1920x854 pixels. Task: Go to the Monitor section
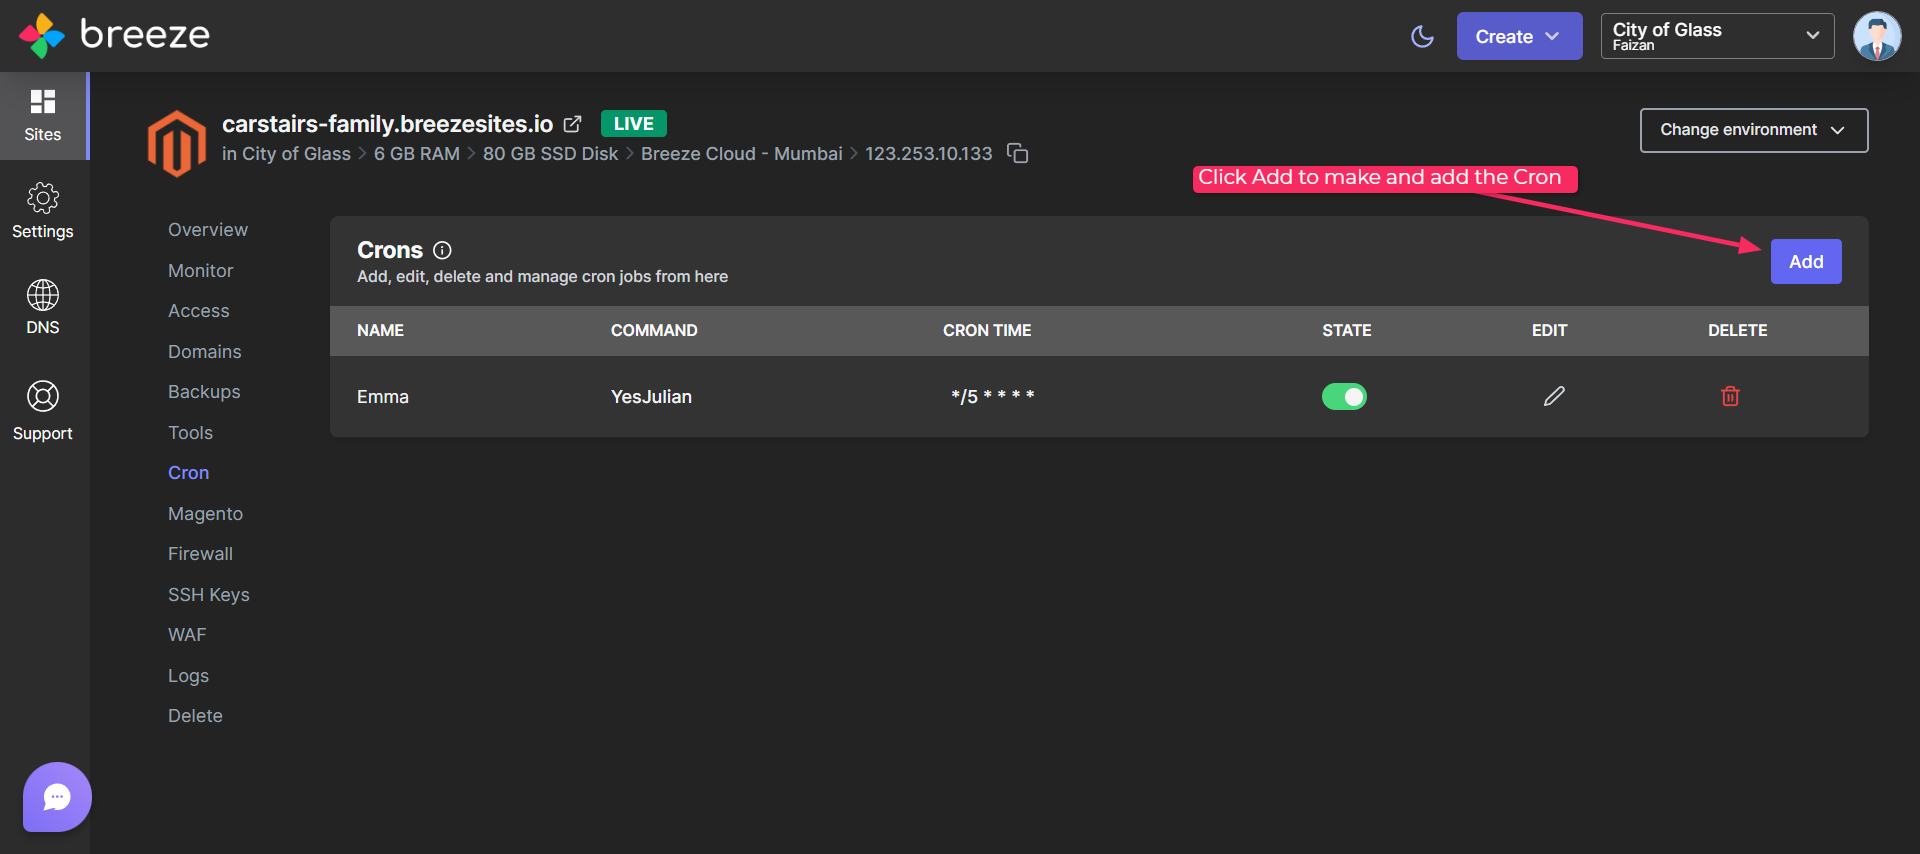point(200,271)
